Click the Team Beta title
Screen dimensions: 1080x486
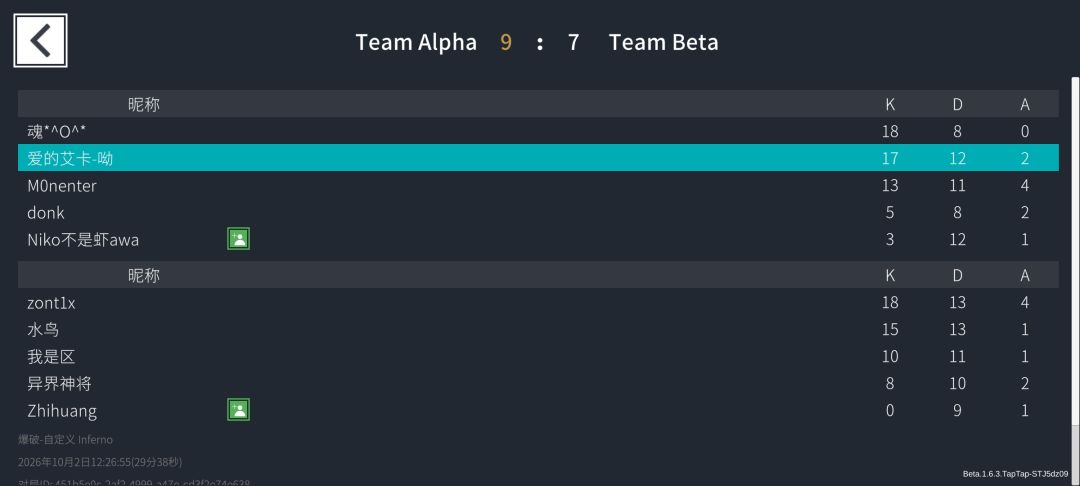click(663, 42)
